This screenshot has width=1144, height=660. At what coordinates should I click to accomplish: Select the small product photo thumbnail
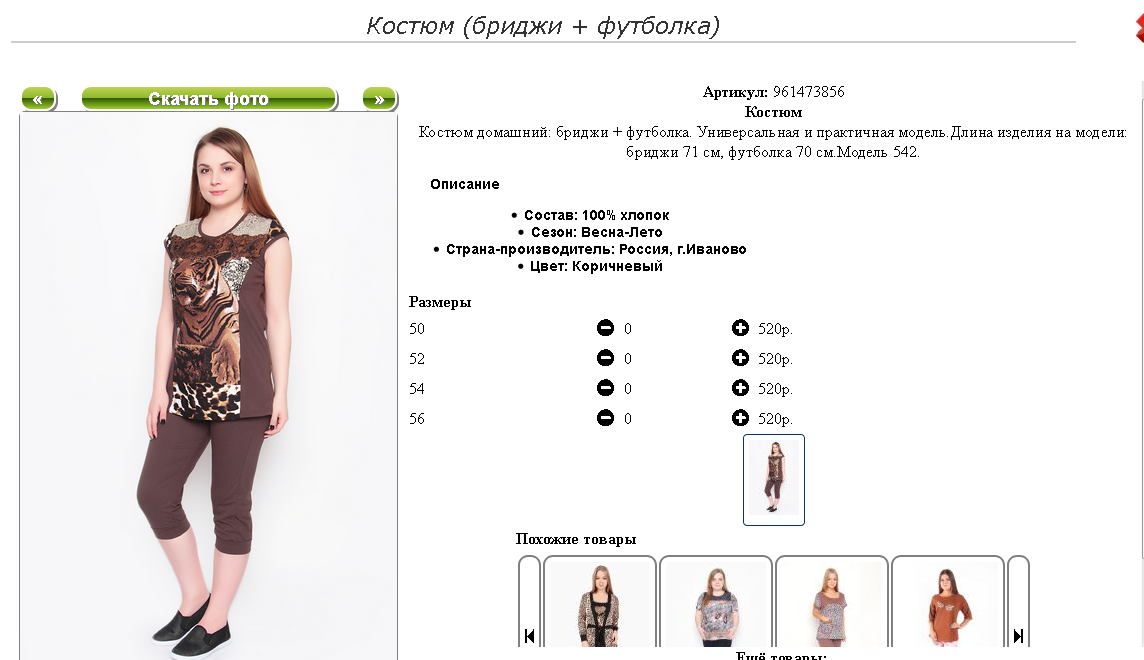pos(773,479)
